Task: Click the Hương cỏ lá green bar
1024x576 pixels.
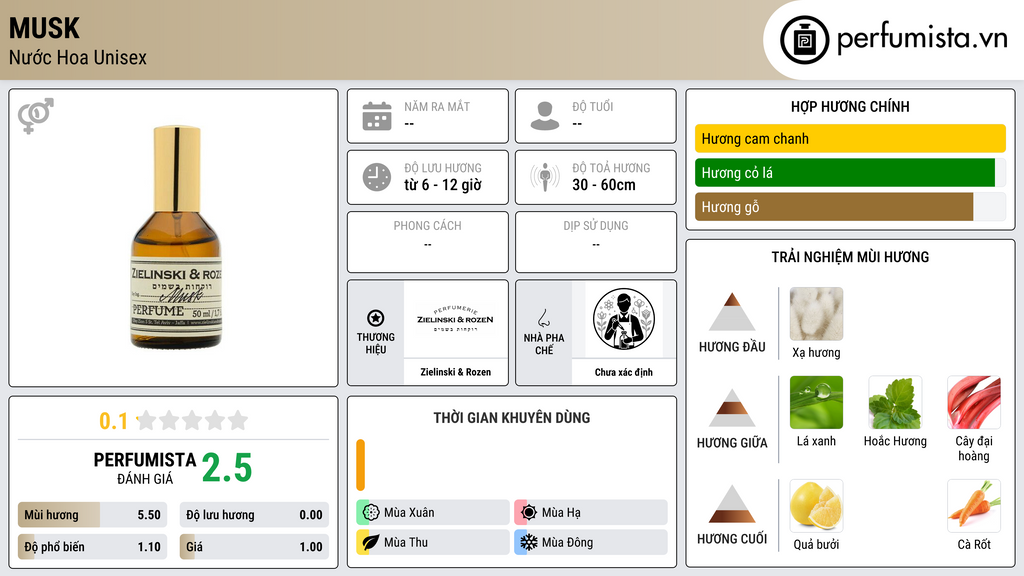Action: pyautogui.click(x=844, y=173)
